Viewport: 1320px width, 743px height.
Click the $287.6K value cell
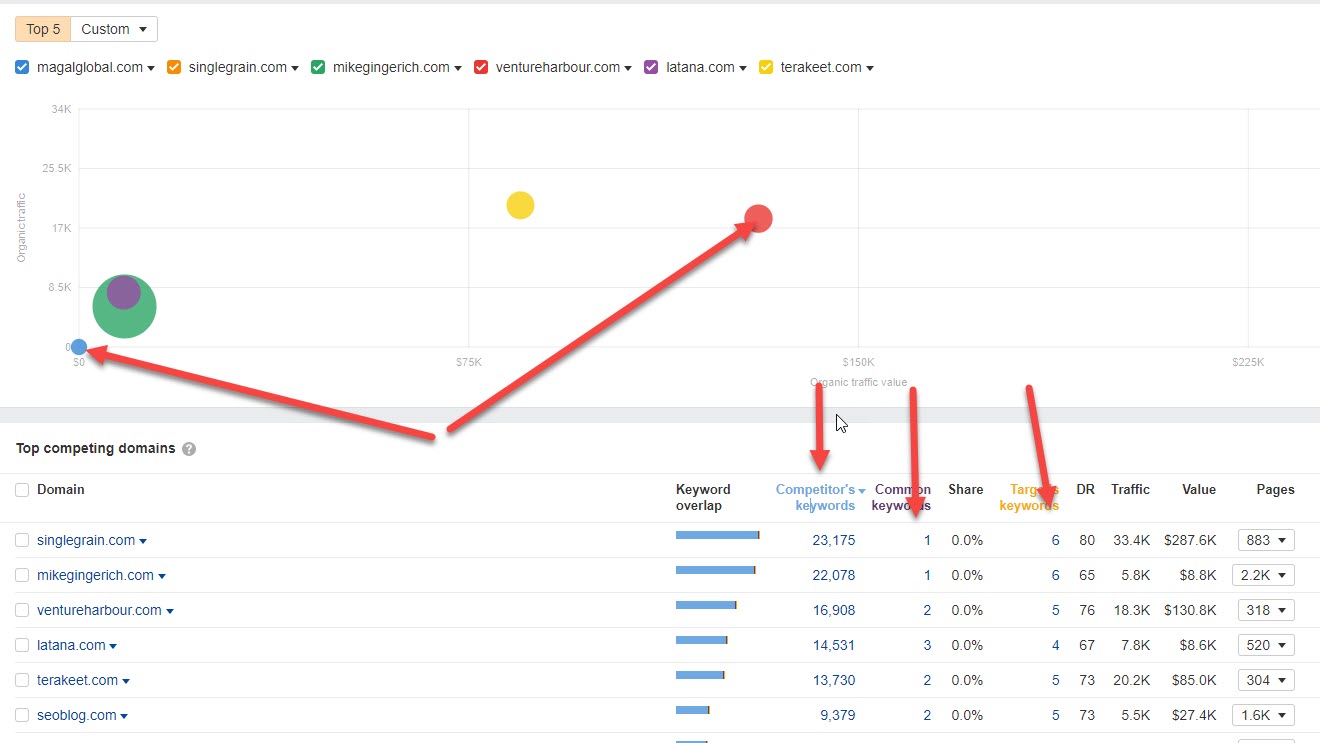pos(1190,540)
